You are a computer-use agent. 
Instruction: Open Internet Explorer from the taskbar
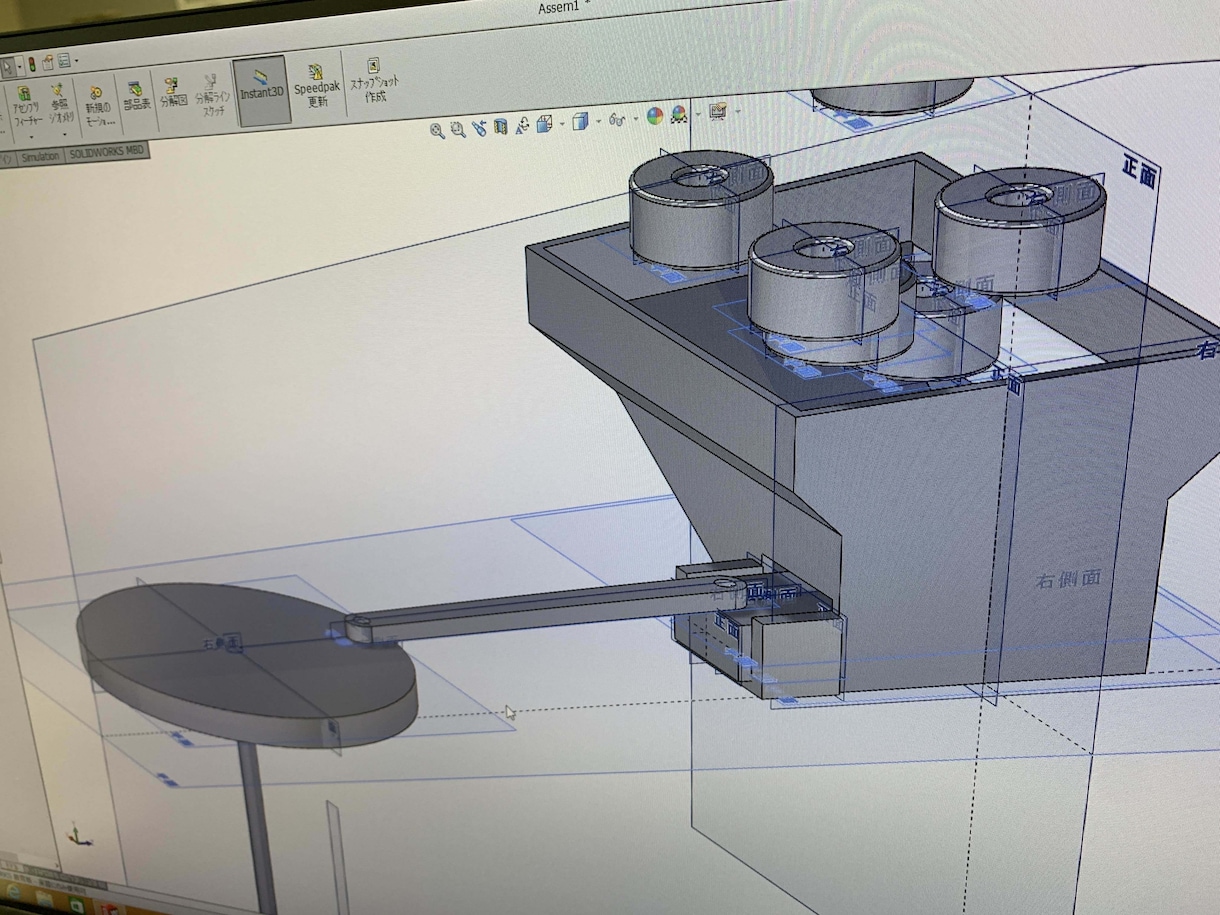pos(14,892)
